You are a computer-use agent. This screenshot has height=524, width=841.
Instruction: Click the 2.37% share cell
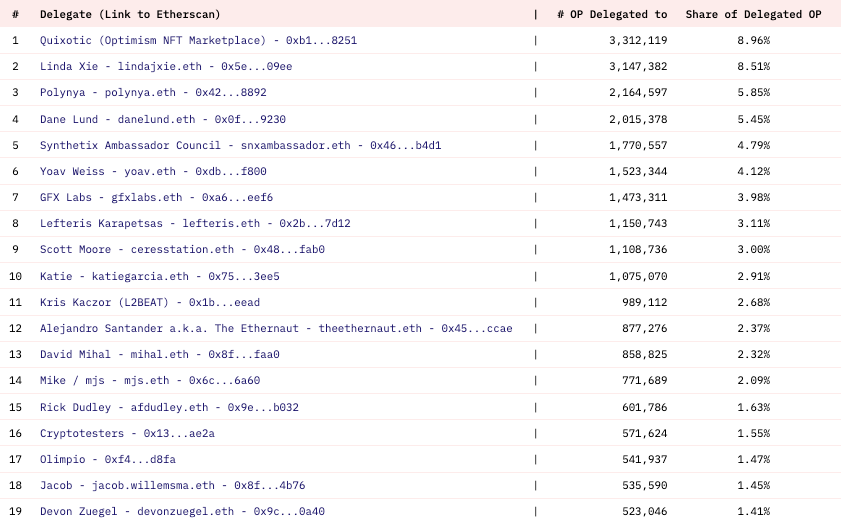click(x=754, y=328)
